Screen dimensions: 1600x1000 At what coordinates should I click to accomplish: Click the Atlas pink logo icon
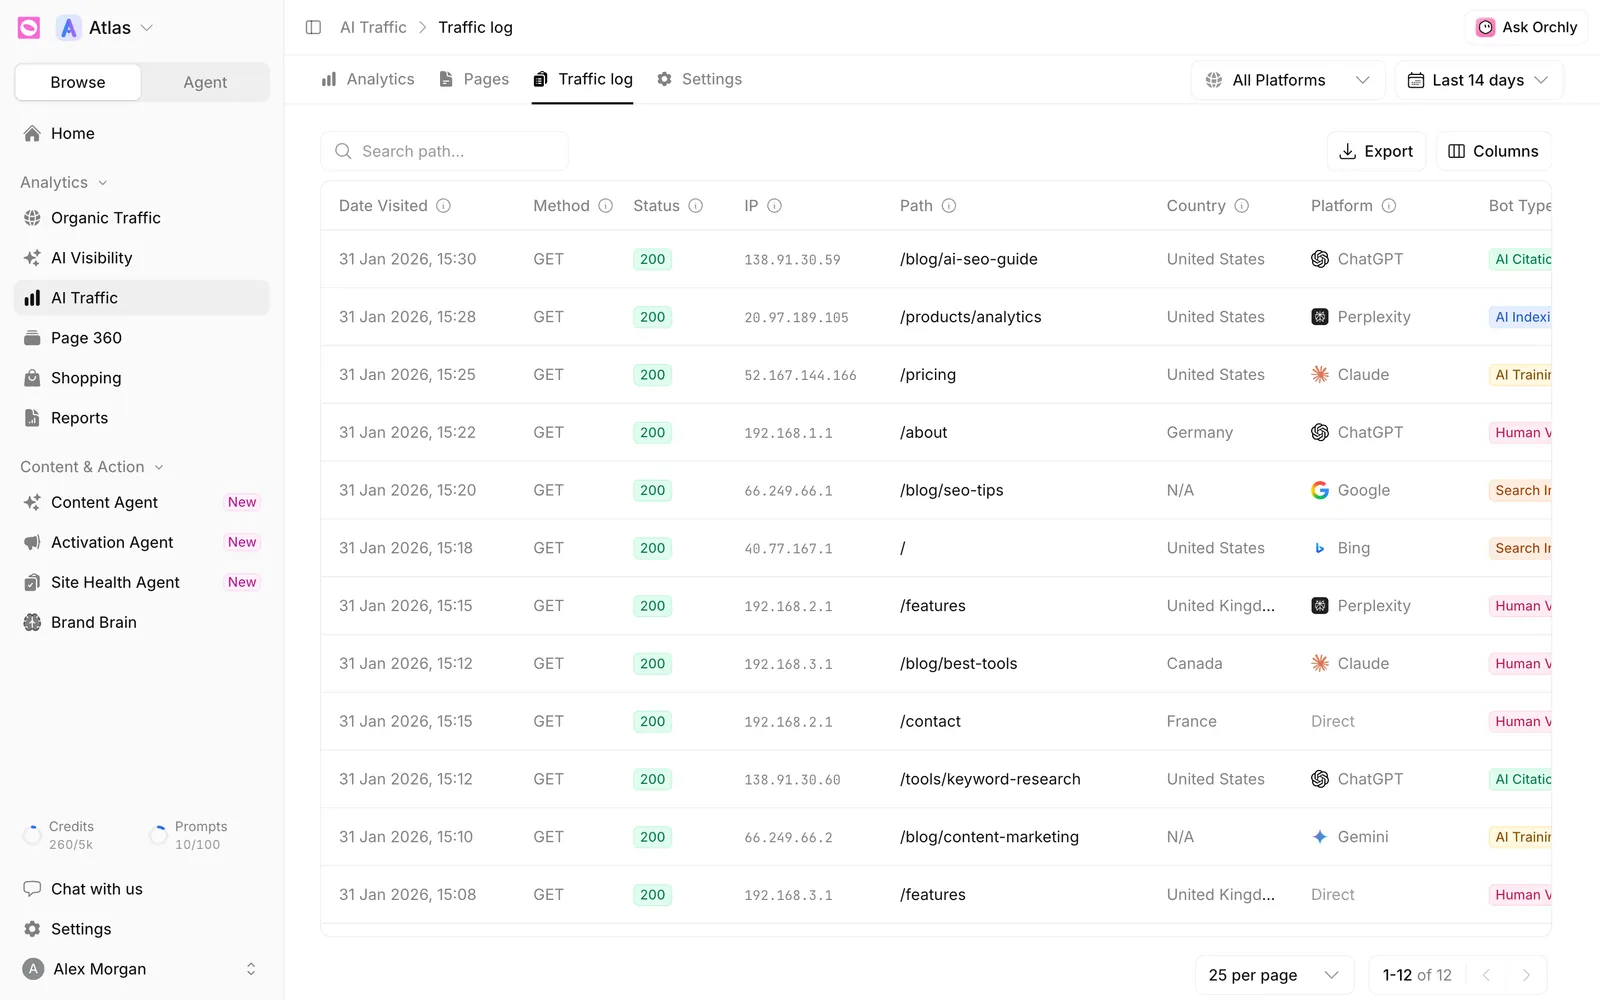pyautogui.click(x=29, y=28)
